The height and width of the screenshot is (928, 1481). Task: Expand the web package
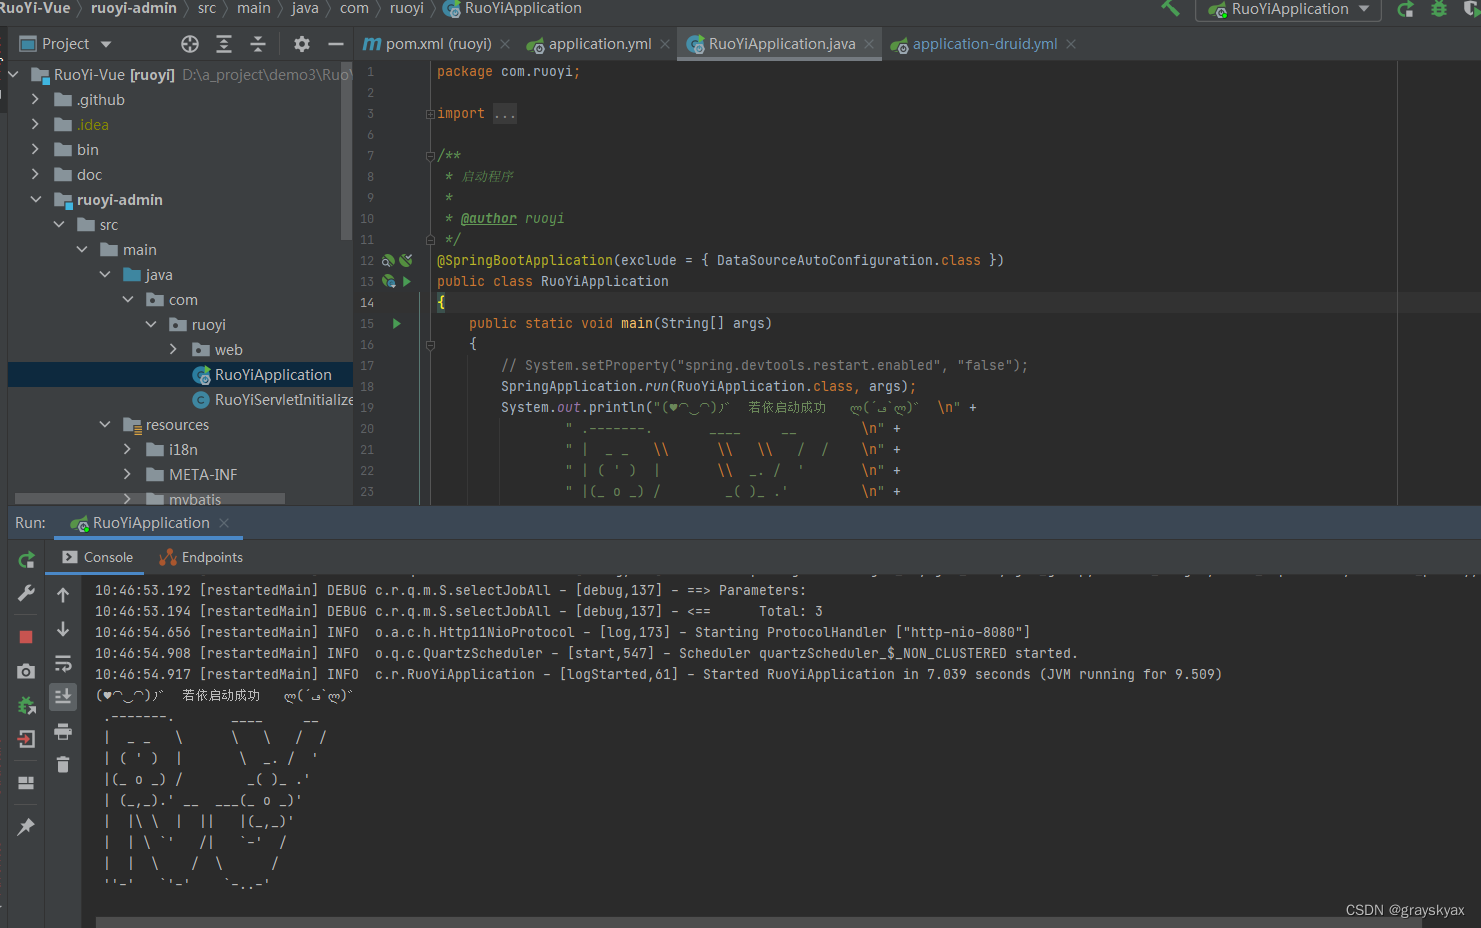point(173,350)
